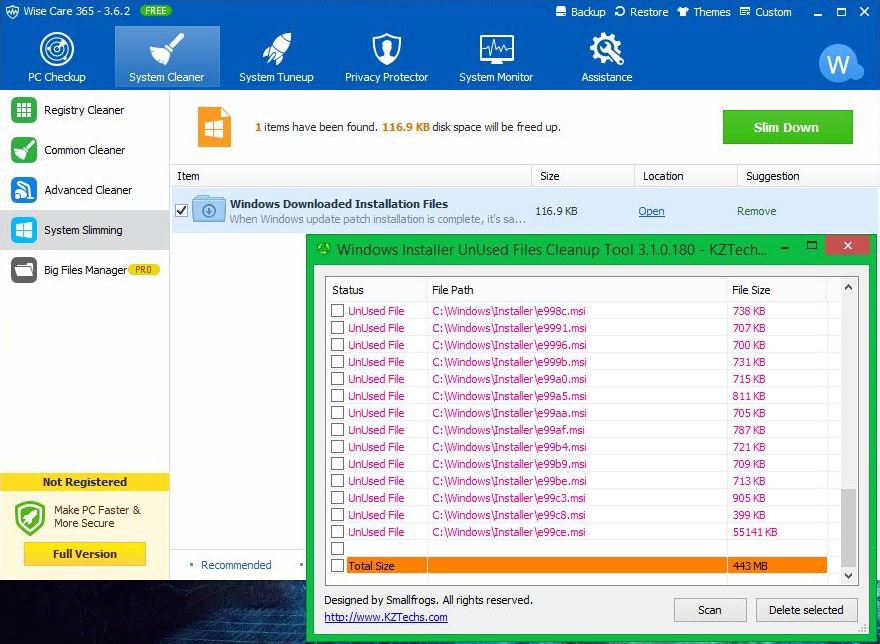Check the box for e998c.msi

tap(337, 310)
